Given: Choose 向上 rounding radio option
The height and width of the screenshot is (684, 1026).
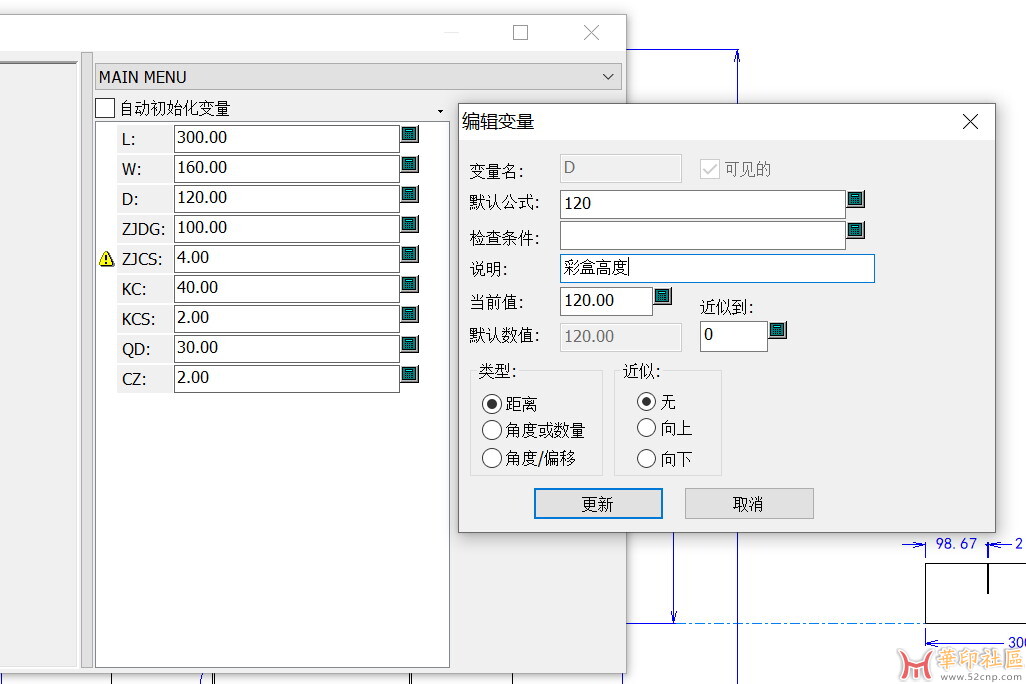Looking at the screenshot, I should pos(647,429).
